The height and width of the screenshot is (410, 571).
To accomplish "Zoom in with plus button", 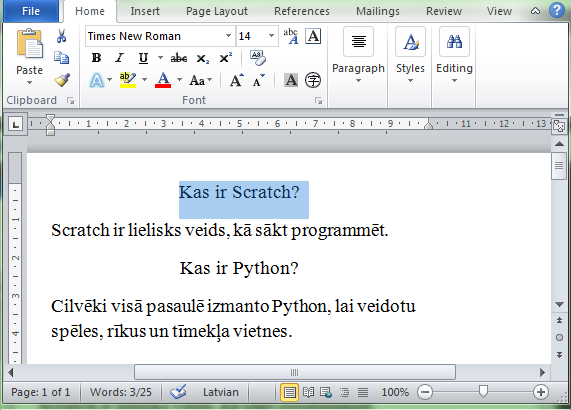I will (541, 392).
